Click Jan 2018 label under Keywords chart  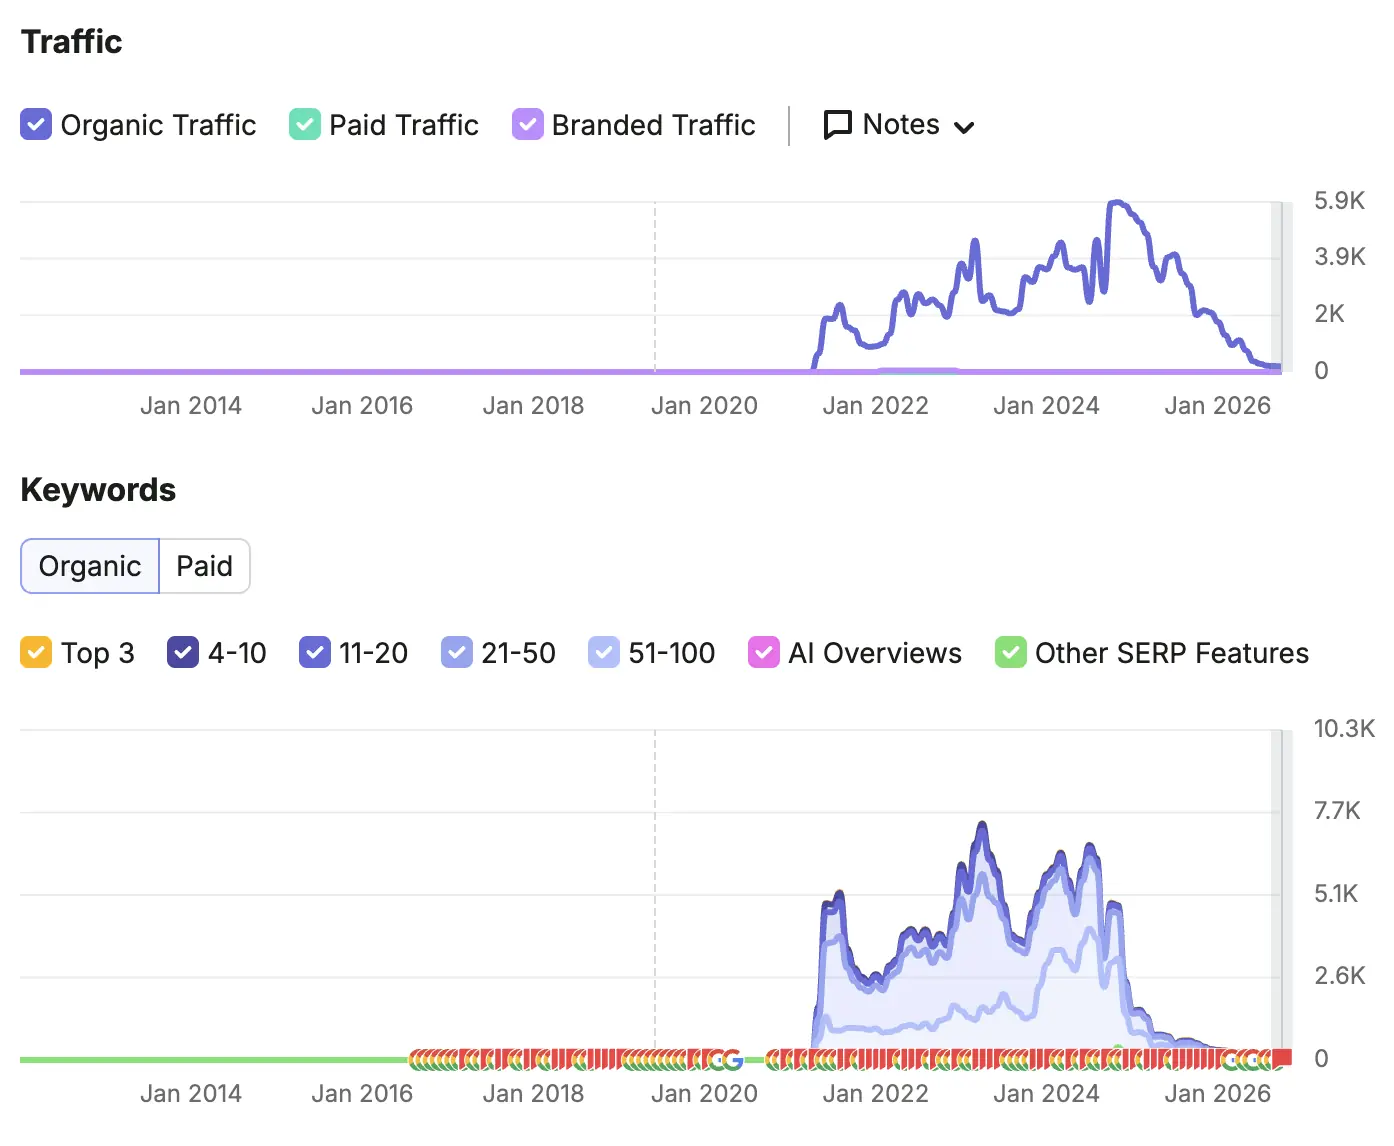click(533, 1094)
